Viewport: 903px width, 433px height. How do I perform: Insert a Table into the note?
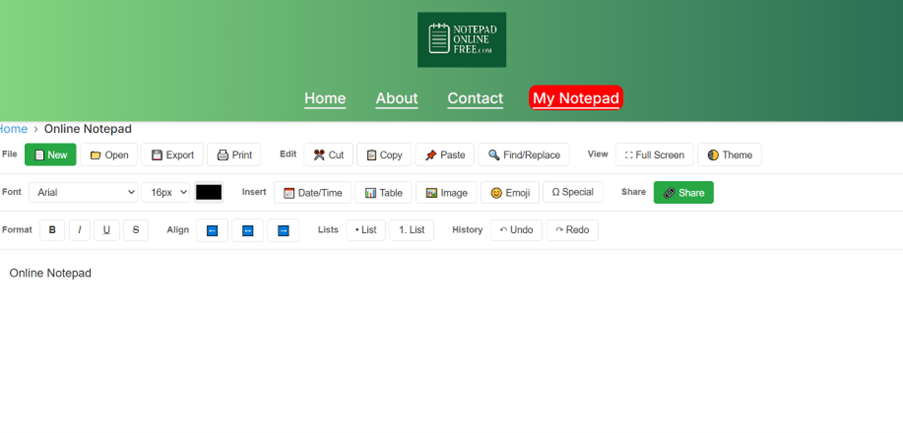pos(383,193)
